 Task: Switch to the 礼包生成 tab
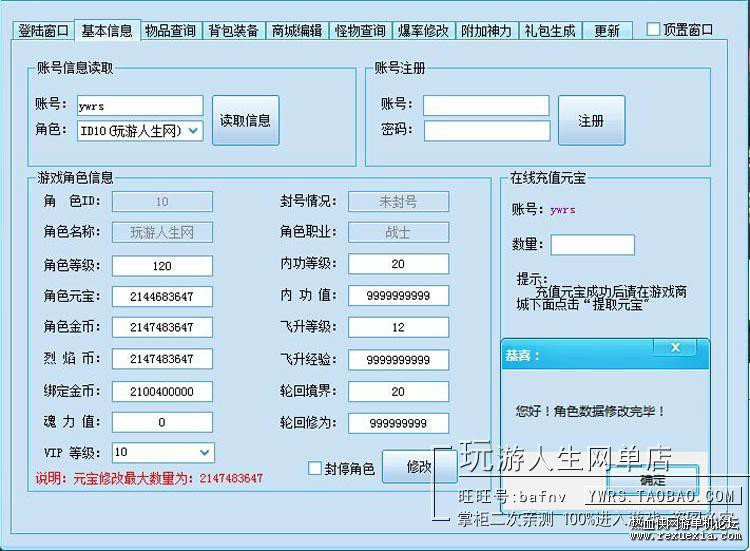(x=550, y=31)
